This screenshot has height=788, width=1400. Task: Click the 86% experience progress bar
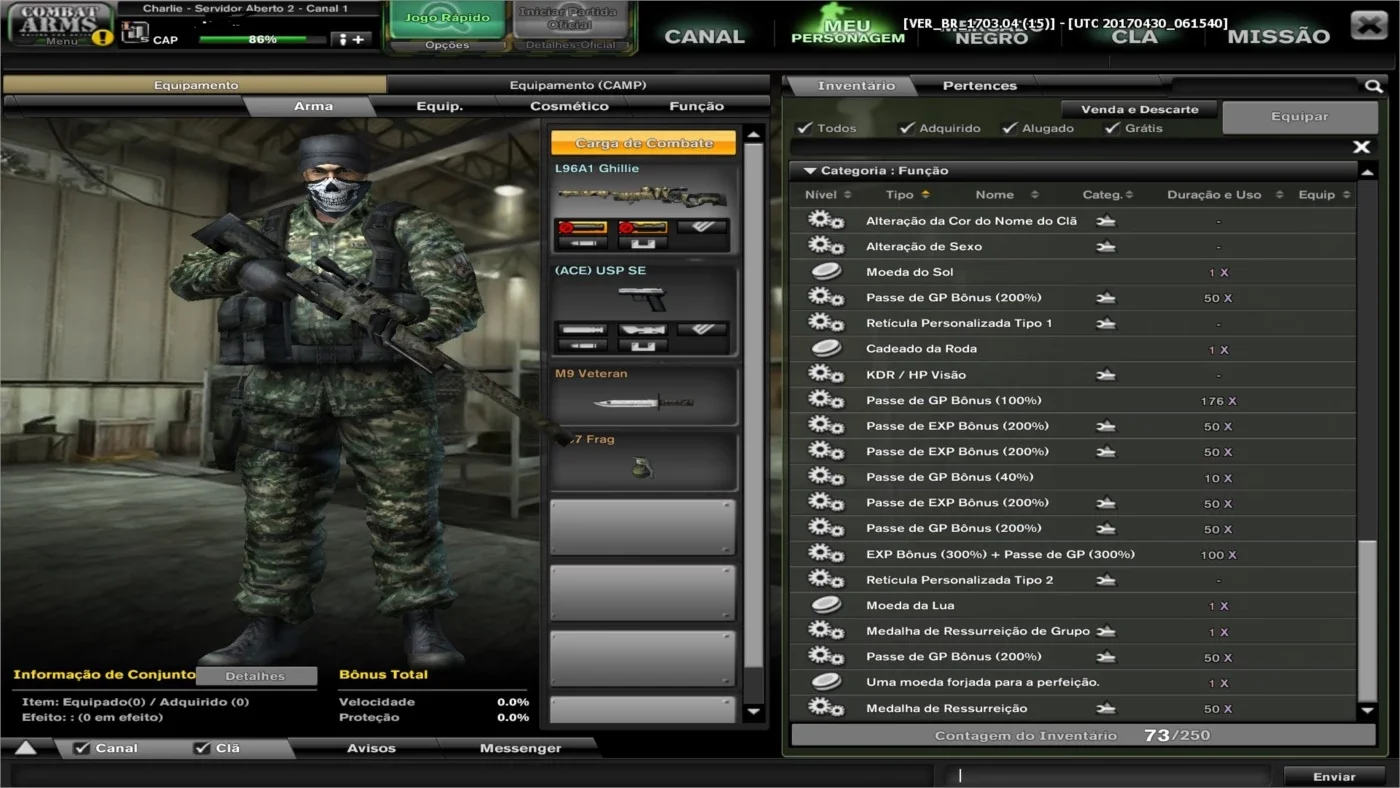(262, 39)
